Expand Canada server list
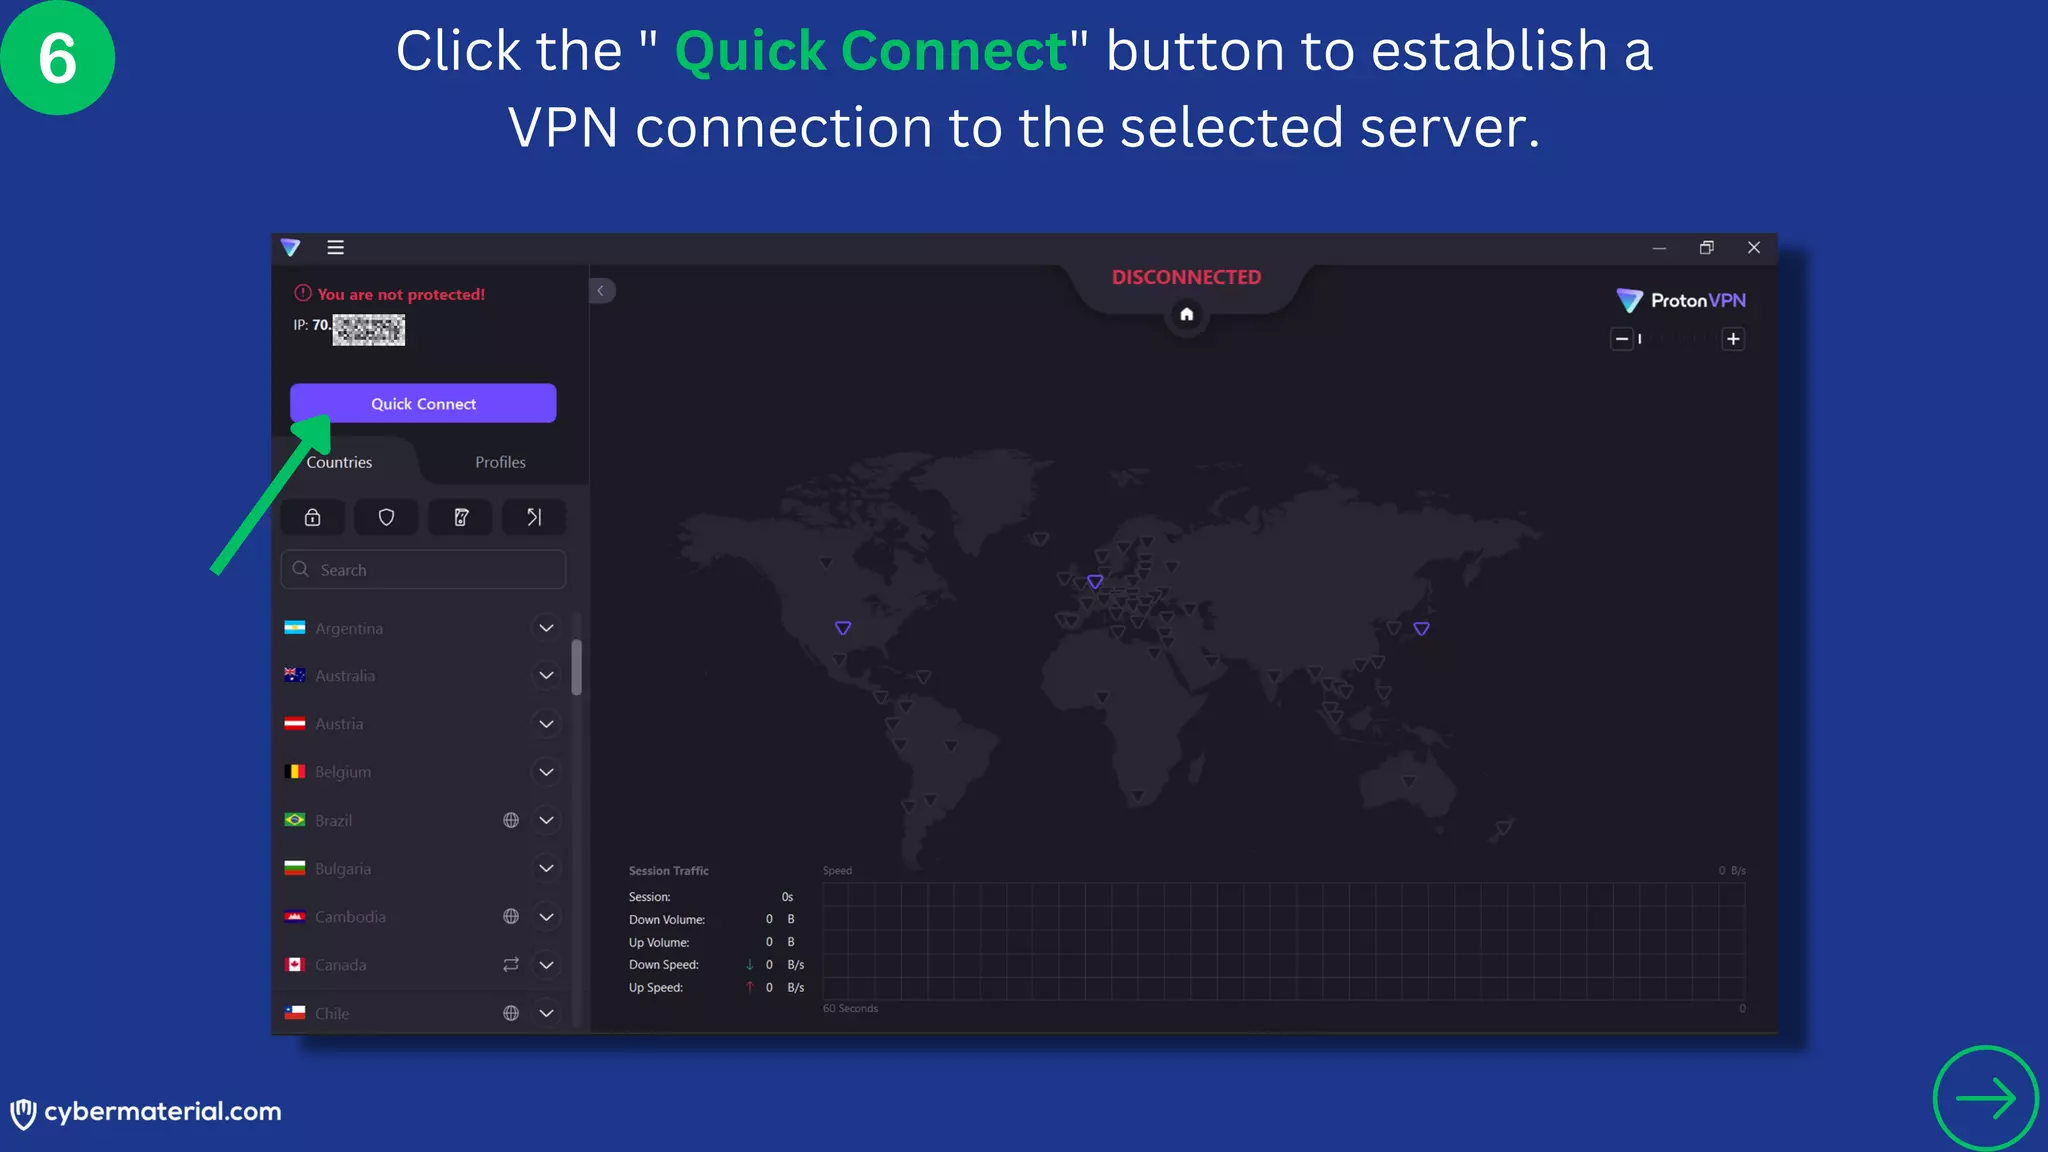The height and width of the screenshot is (1152, 2048). 546,965
